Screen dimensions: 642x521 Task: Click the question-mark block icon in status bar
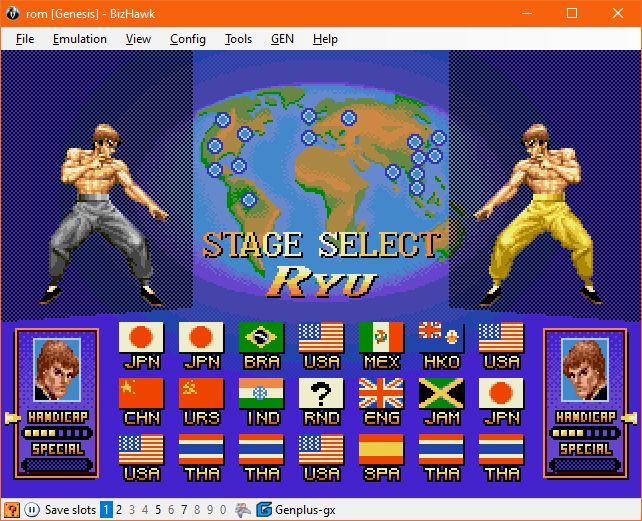coord(12,510)
